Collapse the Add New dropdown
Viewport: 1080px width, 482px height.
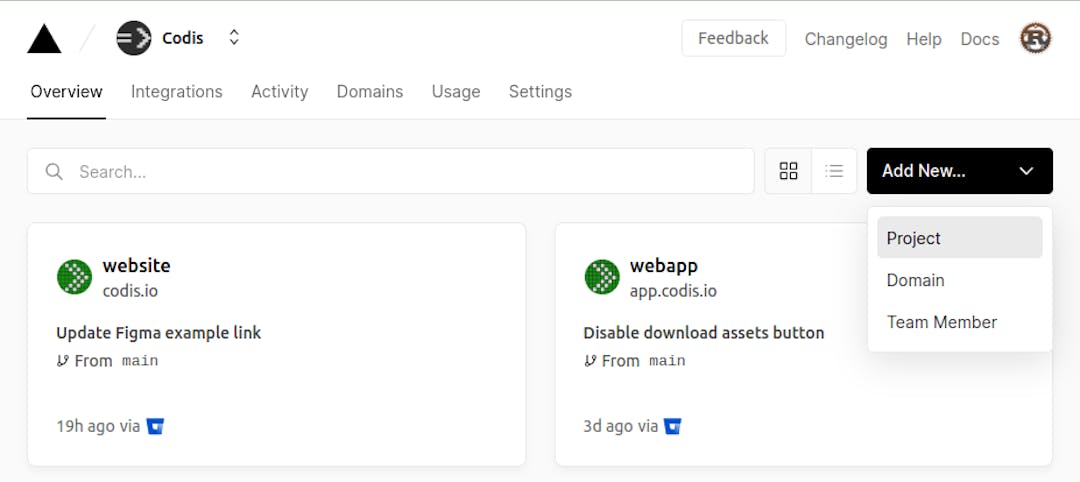pyautogui.click(x=1026, y=171)
